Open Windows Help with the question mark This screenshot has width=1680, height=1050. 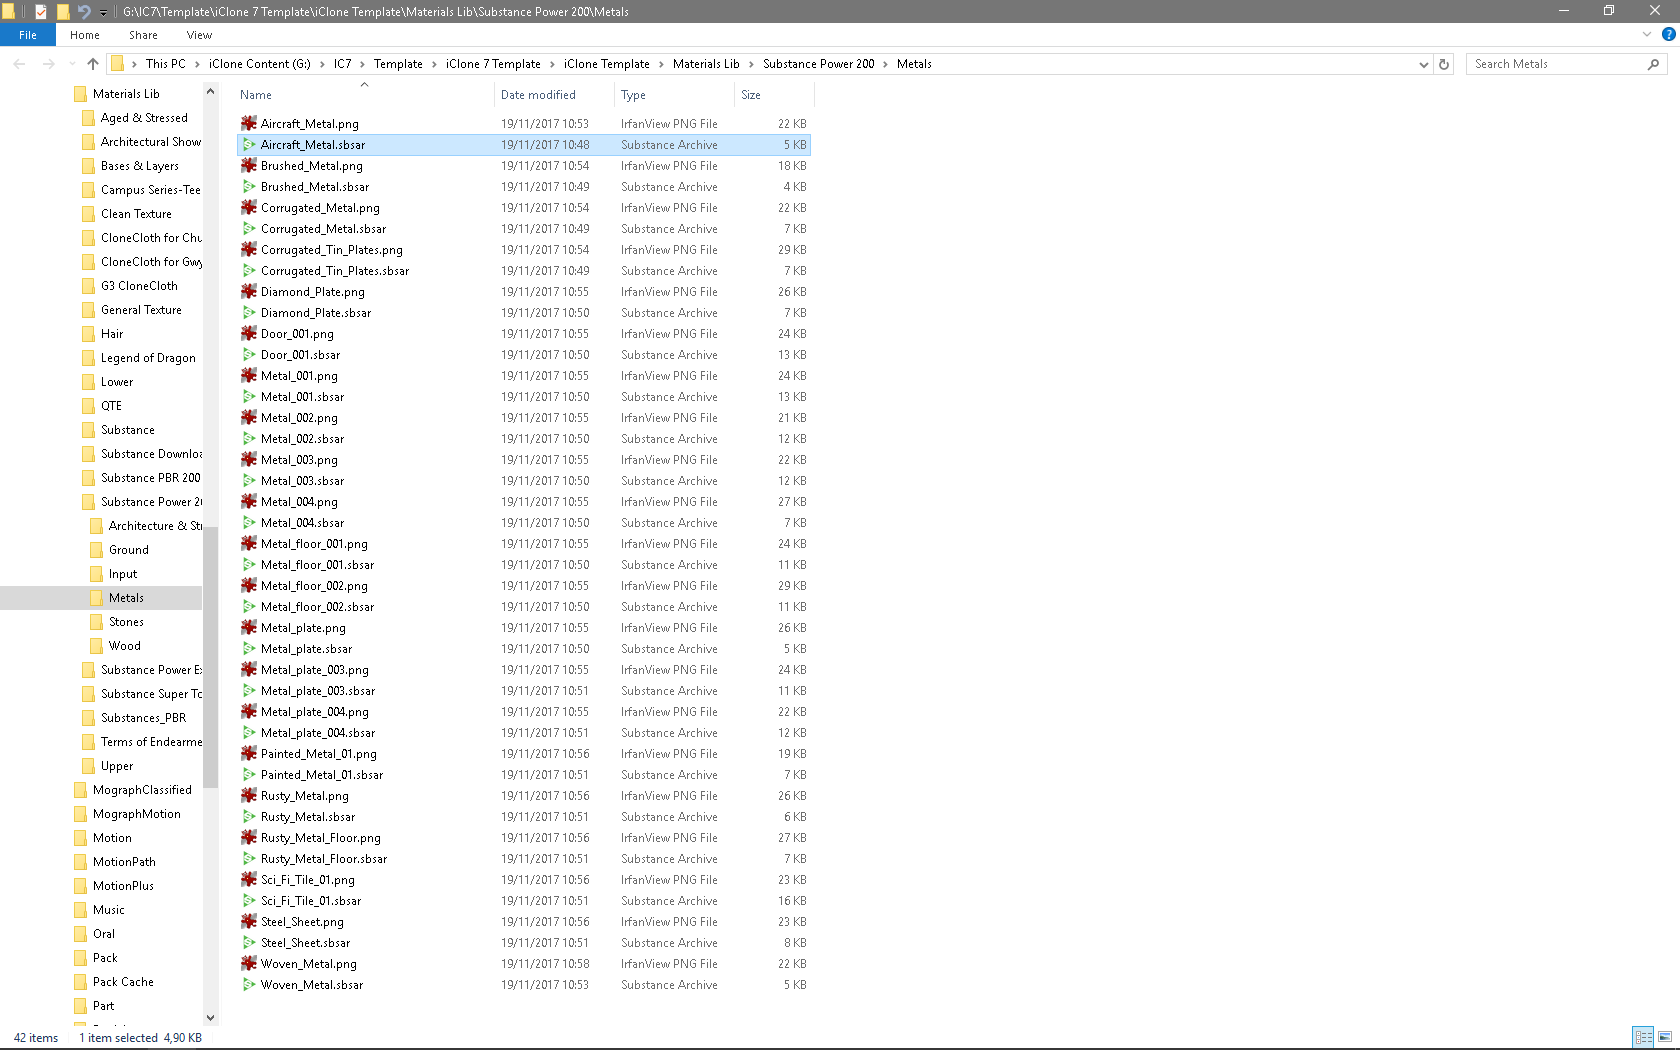[x=1668, y=34]
